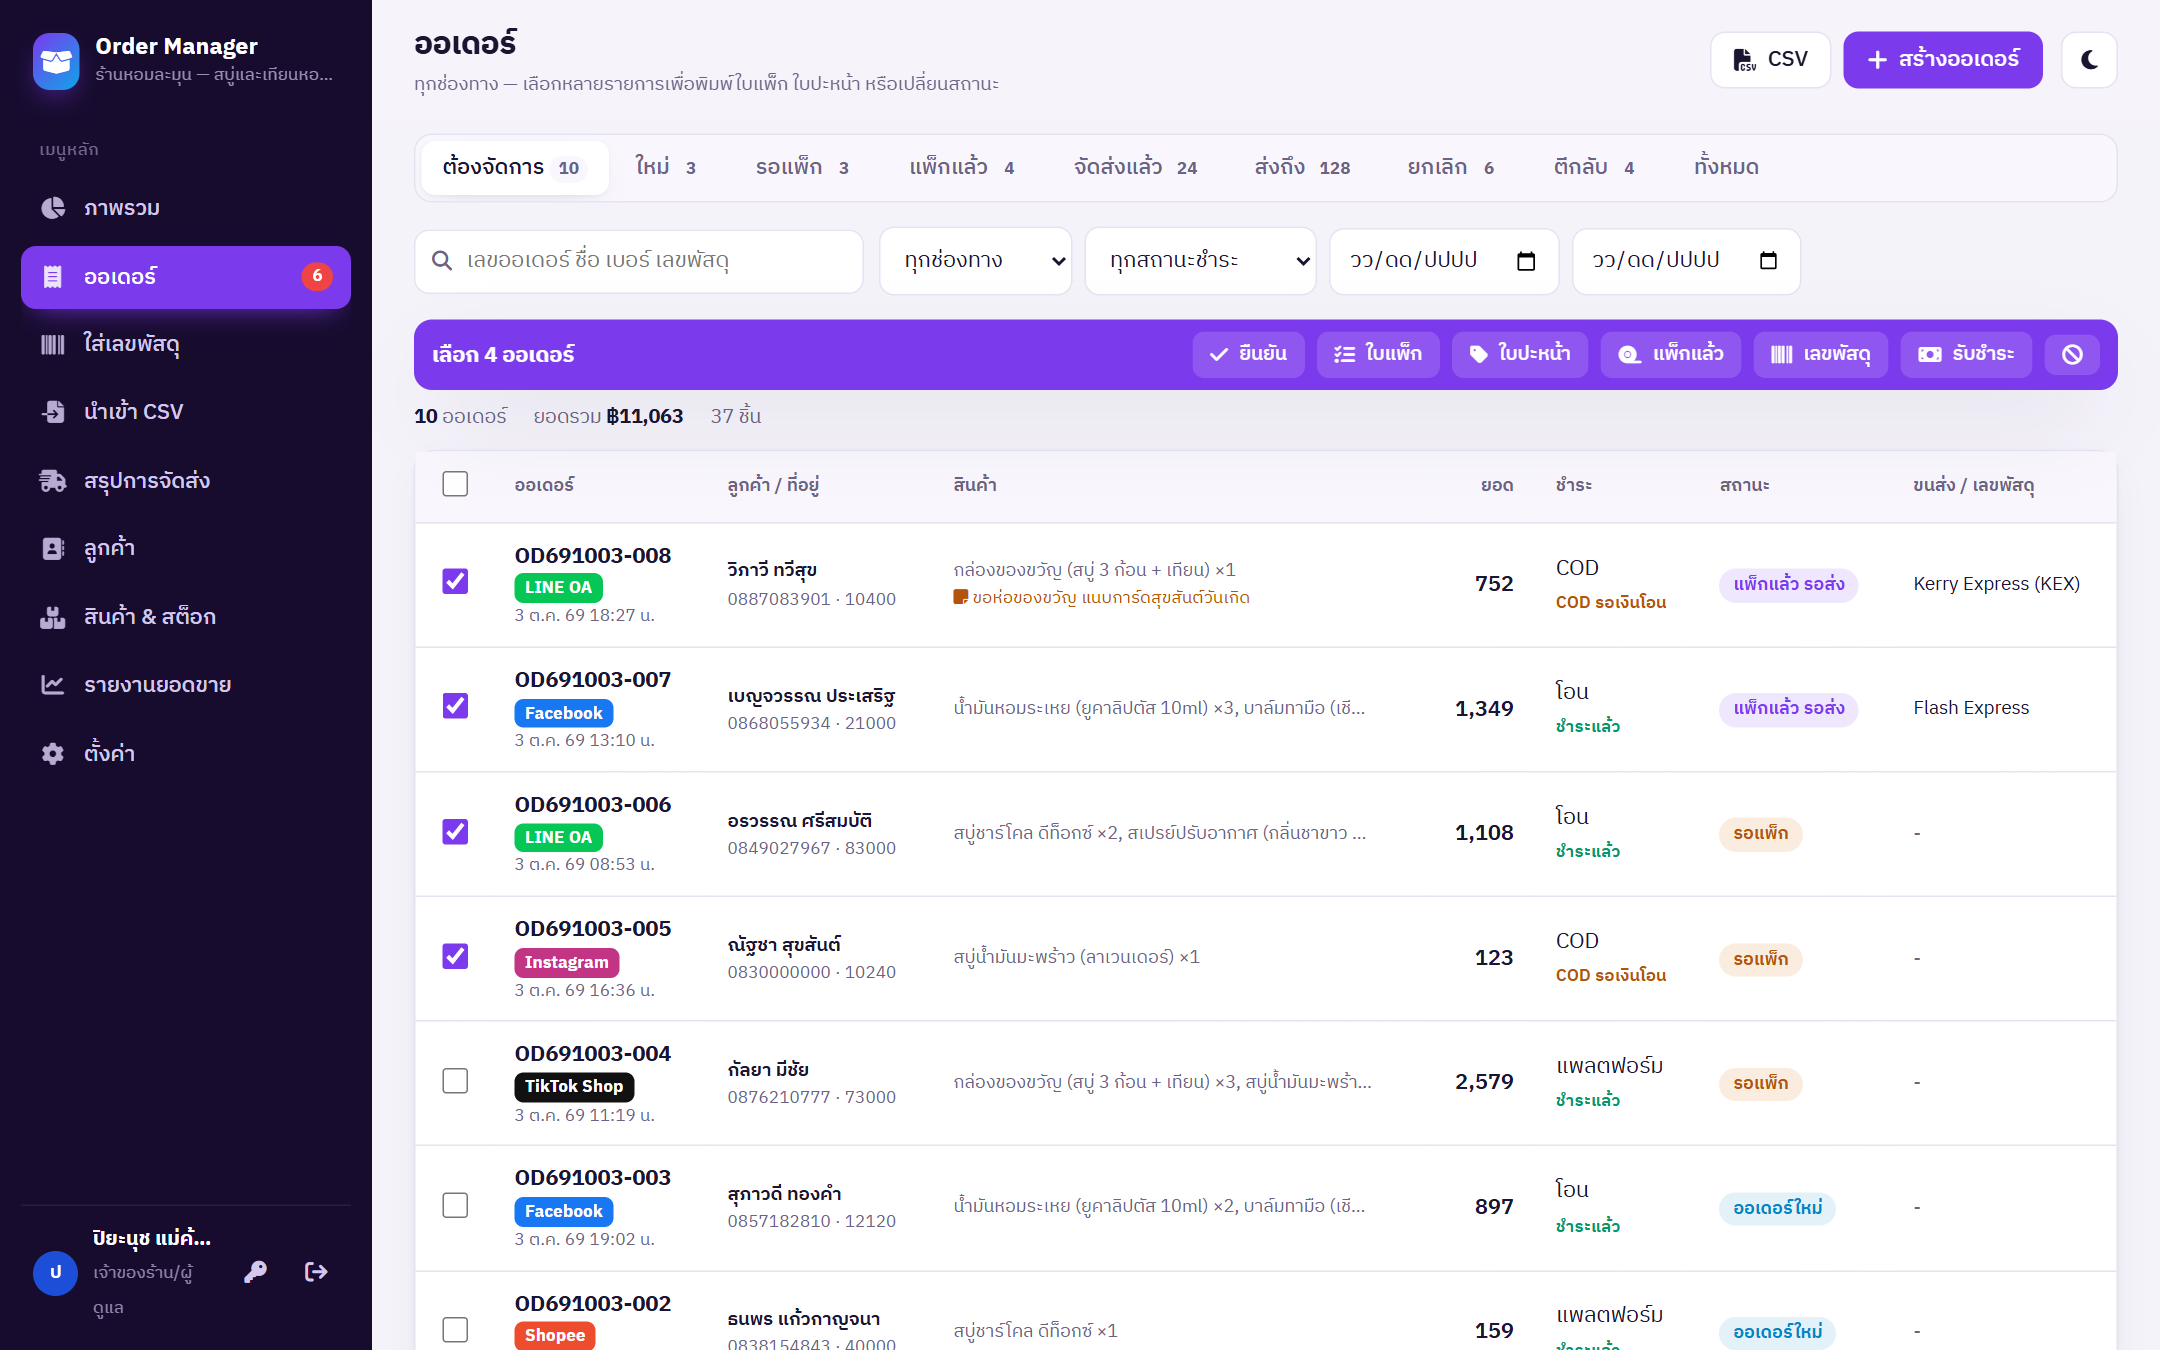Click the สร้างออเดอร์ button
Screen dimensions: 2160x1350
pos(1943,60)
